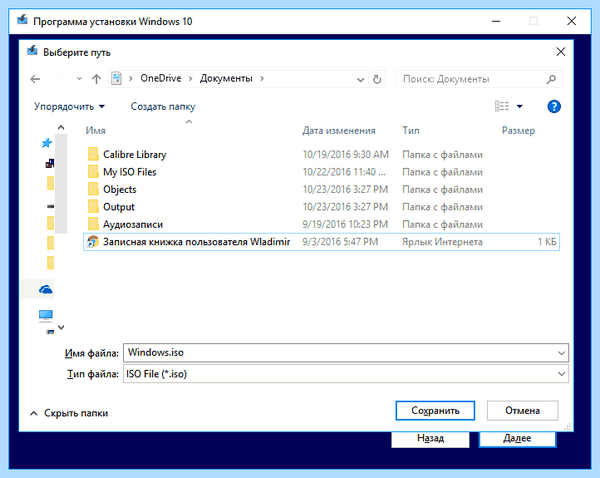The width and height of the screenshot is (600, 478).
Task: Change the view layout icon
Action: click(x=502, y=106)
